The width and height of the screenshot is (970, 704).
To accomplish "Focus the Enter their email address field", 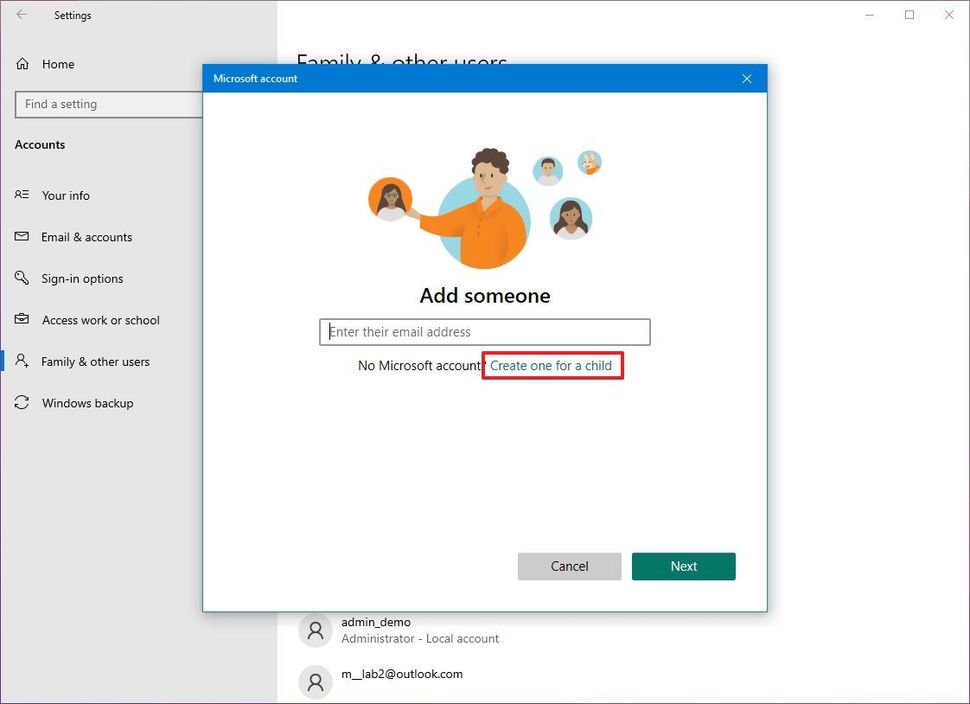I will [x=485, y=332].
